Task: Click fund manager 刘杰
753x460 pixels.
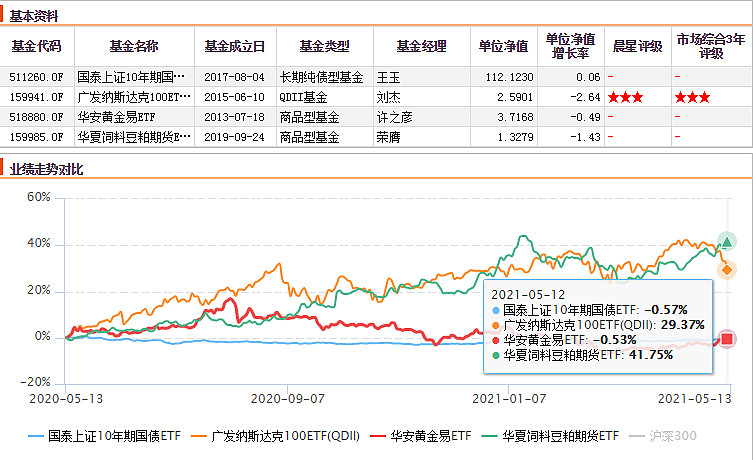Action: coord(388,97)
